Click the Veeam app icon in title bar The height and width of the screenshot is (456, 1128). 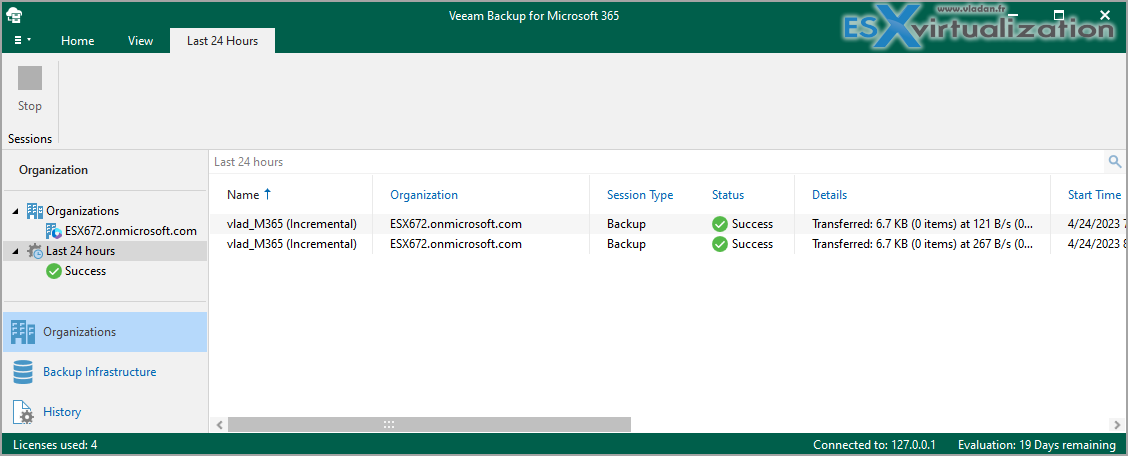[x=14, y=15]
